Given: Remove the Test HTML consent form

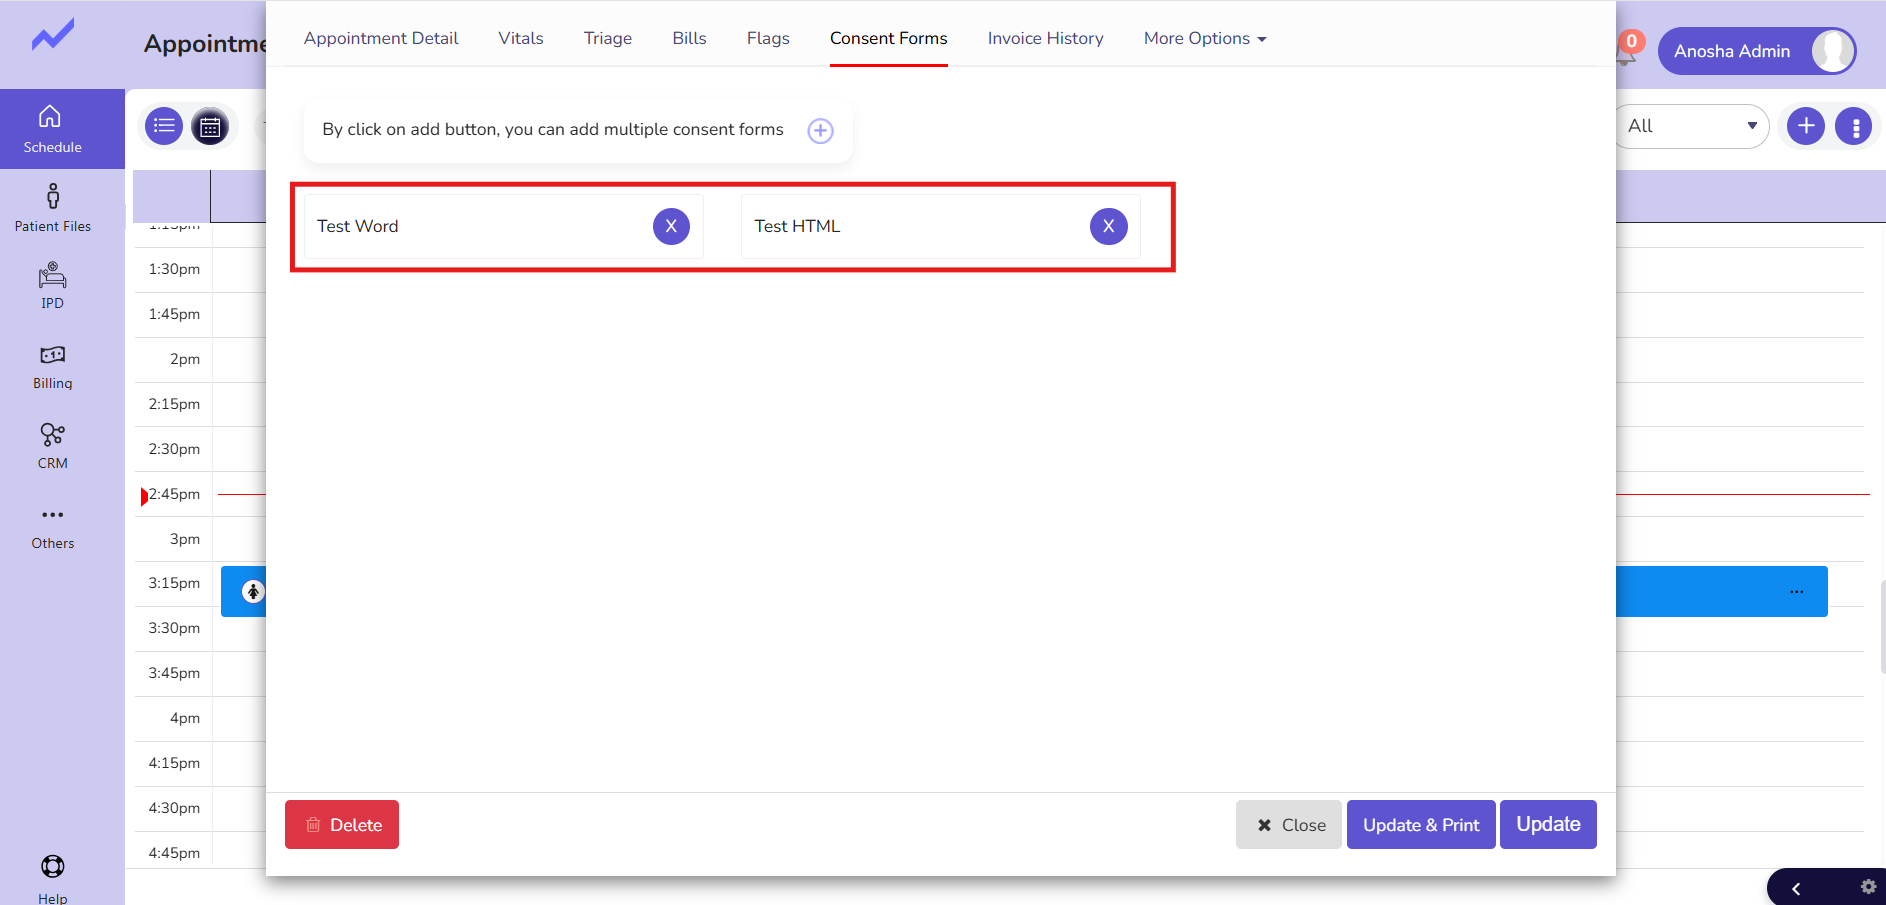Looking at the screenshot, I should click(x=1108, y=226).
